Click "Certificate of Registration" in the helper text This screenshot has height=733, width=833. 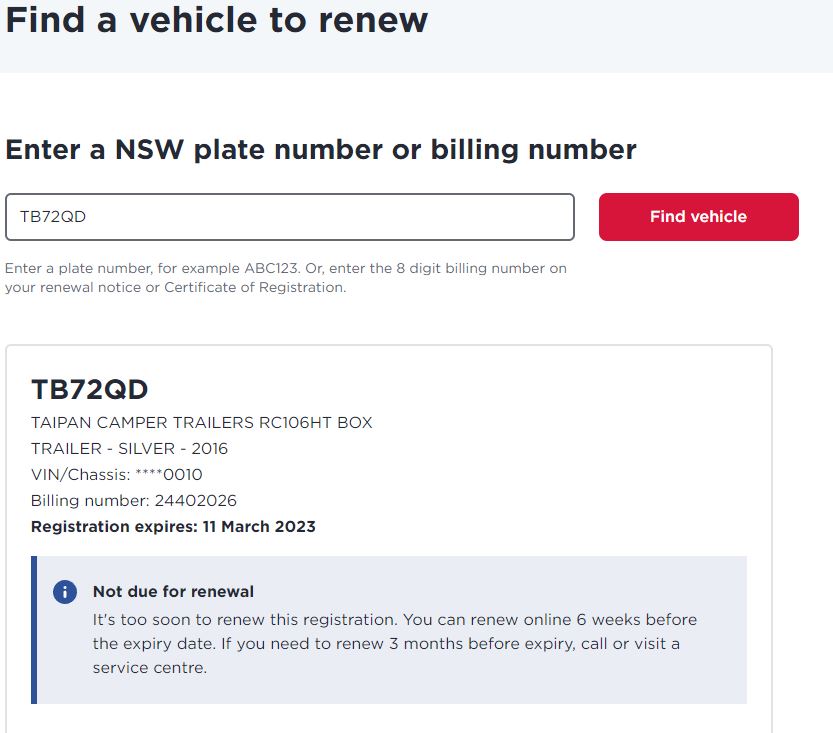pyautogui.click(x=253, y=288)
